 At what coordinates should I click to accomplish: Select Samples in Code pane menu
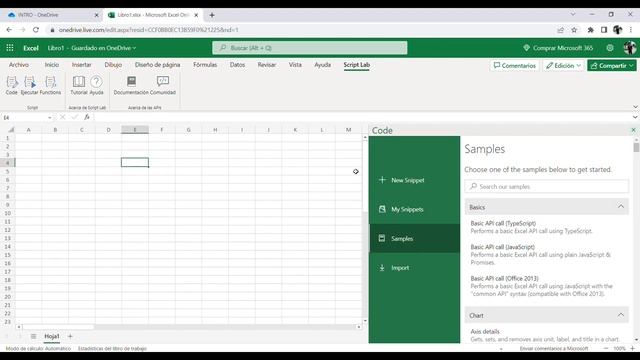414,238
